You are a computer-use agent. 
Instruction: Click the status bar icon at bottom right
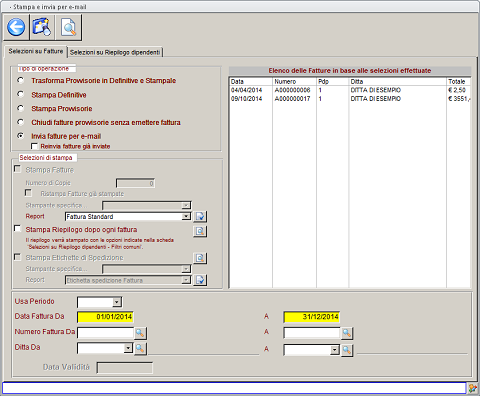tap(473, 388)
